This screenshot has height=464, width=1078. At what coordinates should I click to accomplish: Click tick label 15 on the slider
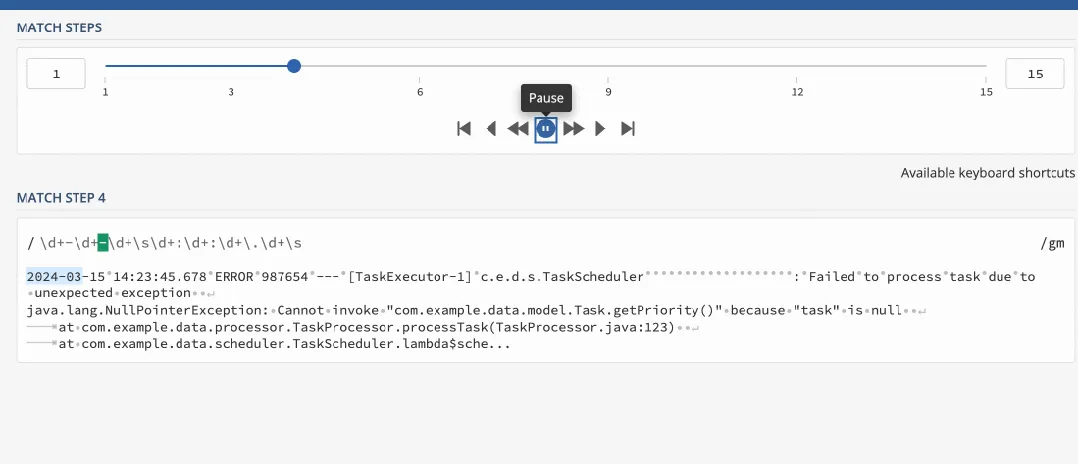tap(986, 92)
